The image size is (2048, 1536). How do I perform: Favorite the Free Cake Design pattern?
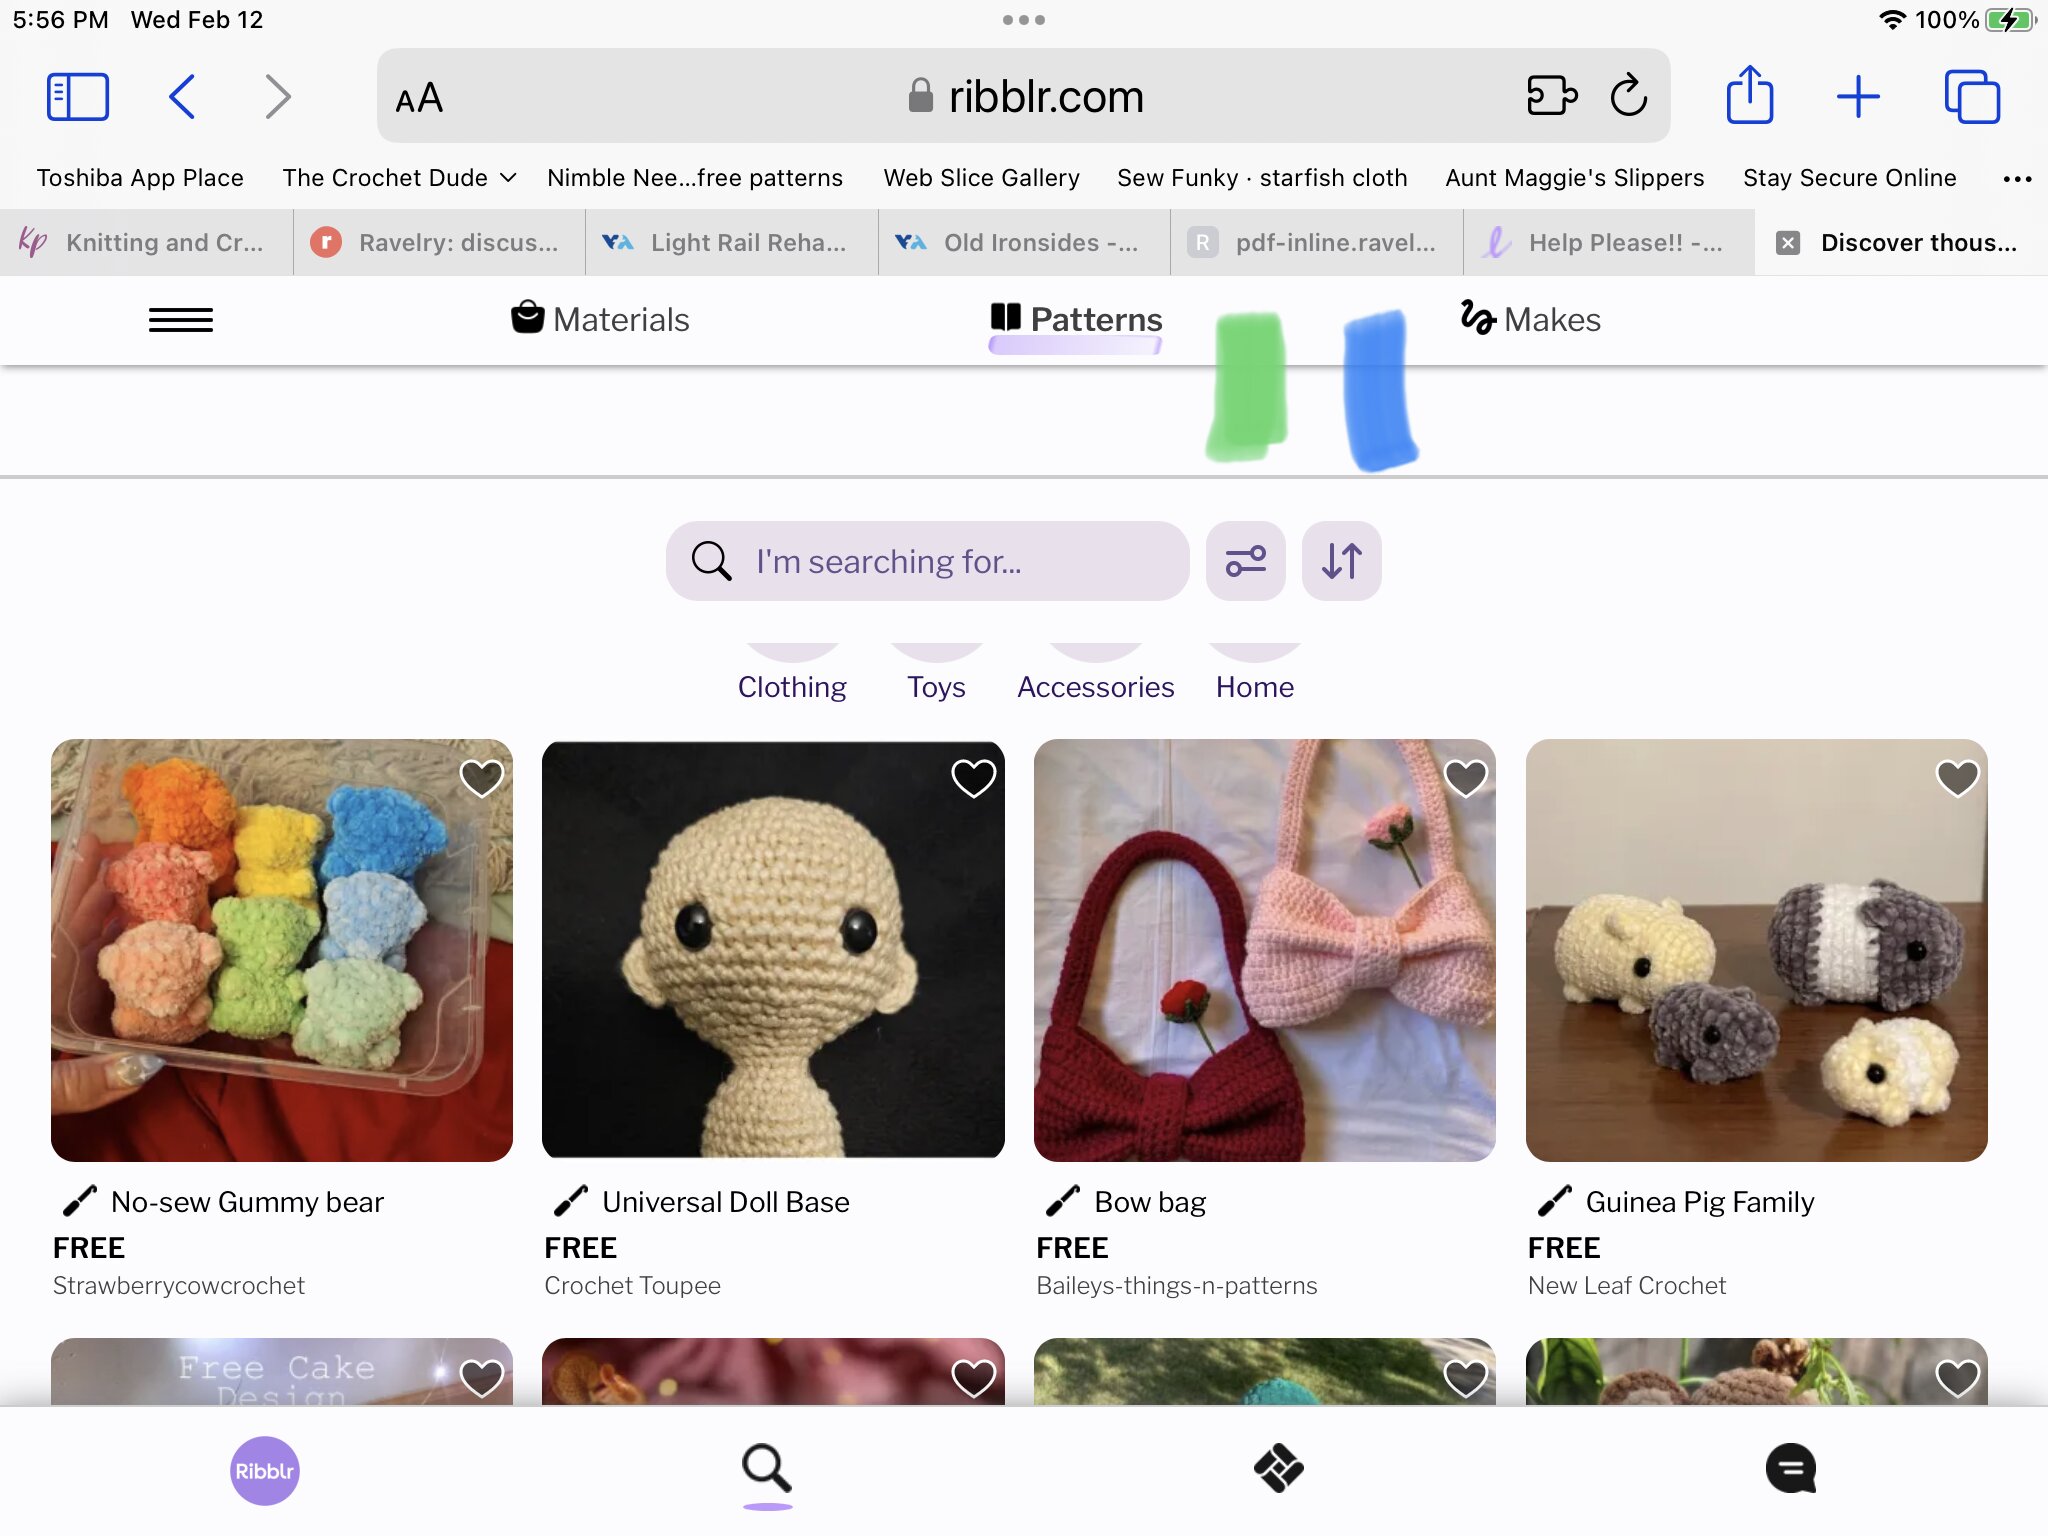click(481, 1377)
